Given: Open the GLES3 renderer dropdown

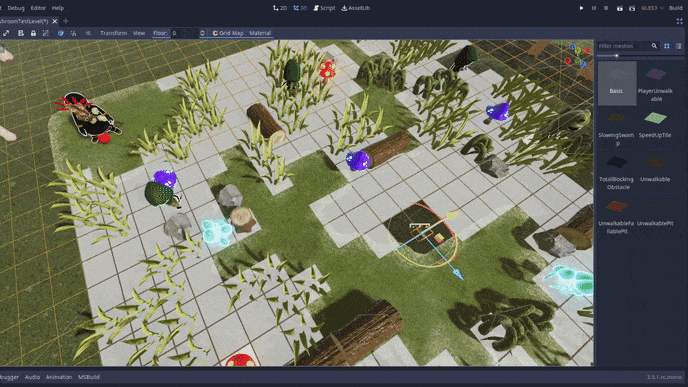Looking at the screenshot, I should tap(652, 8).
